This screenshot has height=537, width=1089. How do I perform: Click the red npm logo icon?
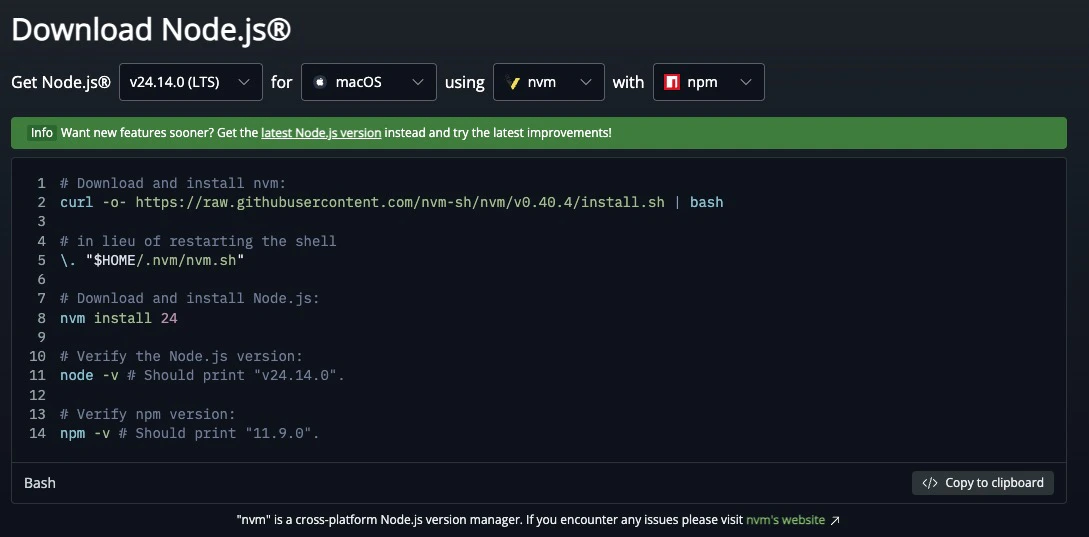tap(672, 82)
